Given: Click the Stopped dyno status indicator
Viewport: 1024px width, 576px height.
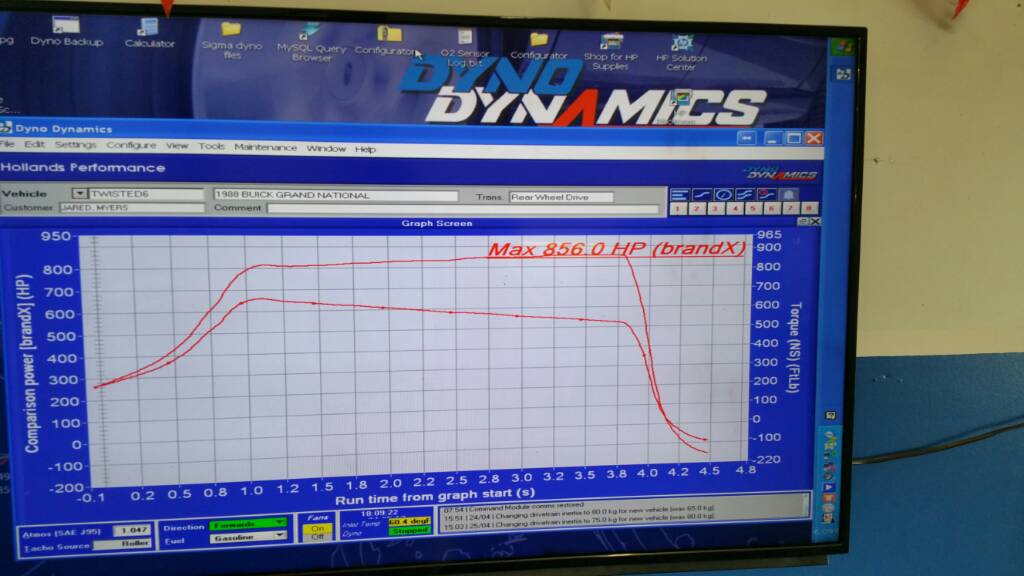Looking at the screenshot, I should [x=409, y=531].
